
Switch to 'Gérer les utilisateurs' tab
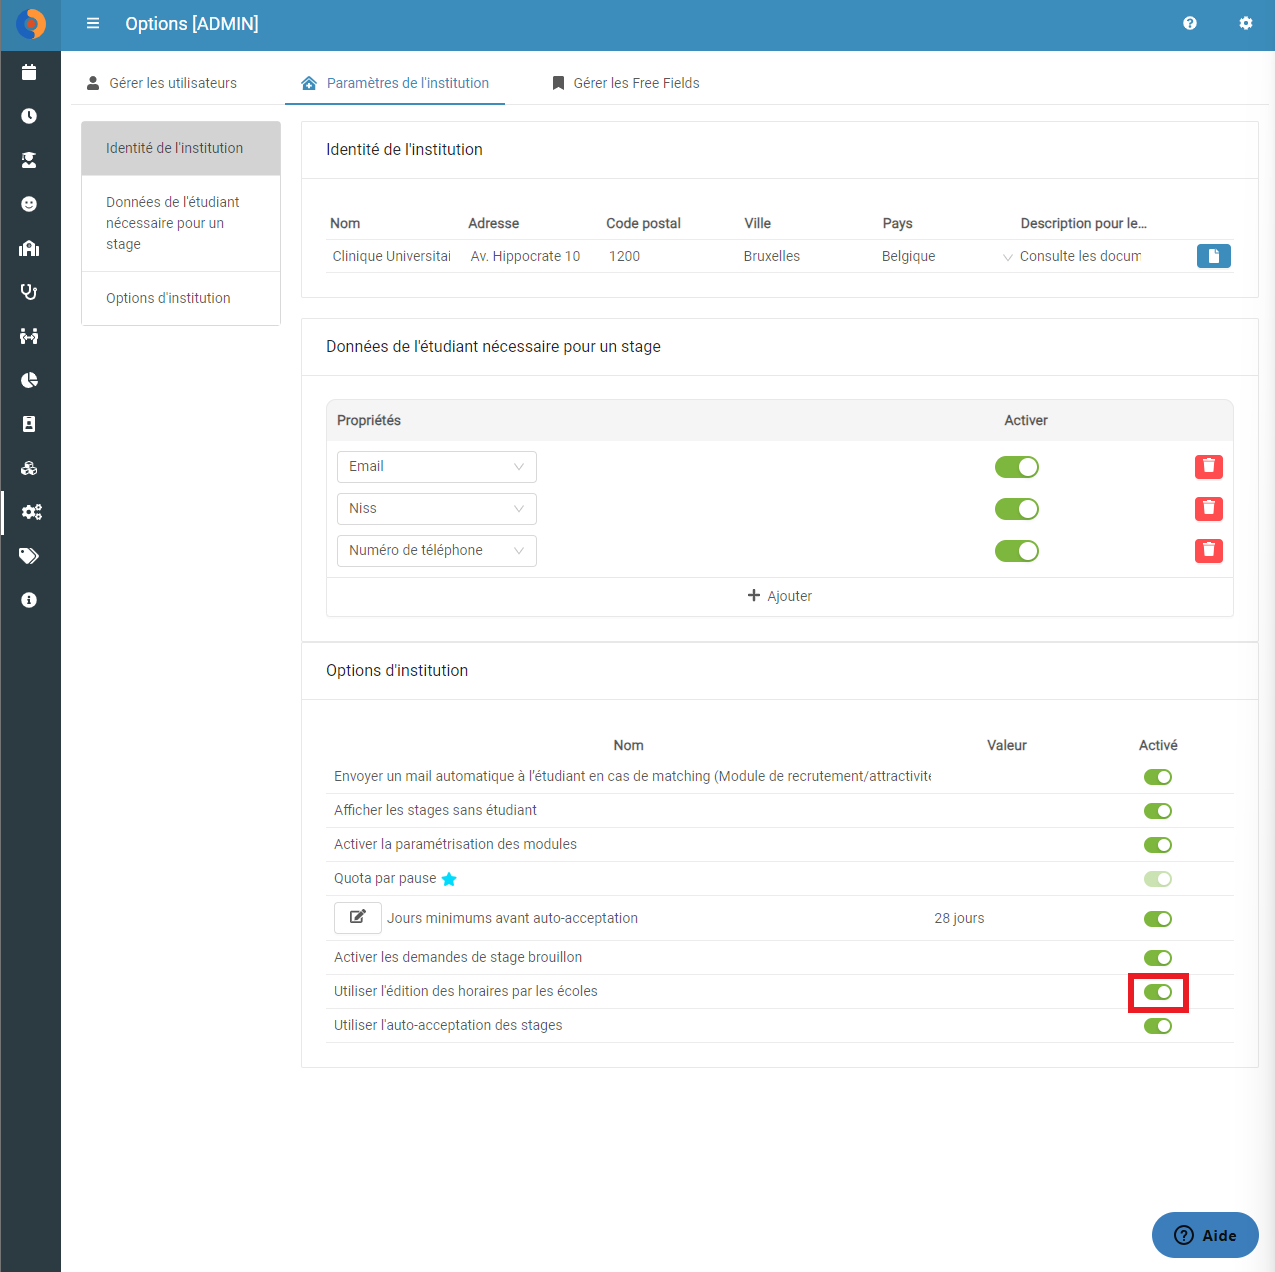click(162, 83)
